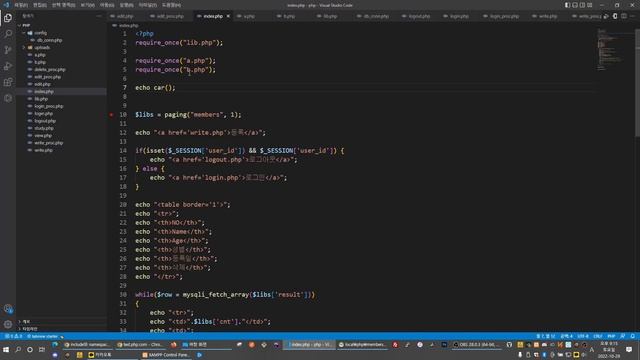Image resolution: width=640 pixels, height=360 pixels.
Task: Open the Explorer view in activity bar
Action: (8, 18)
